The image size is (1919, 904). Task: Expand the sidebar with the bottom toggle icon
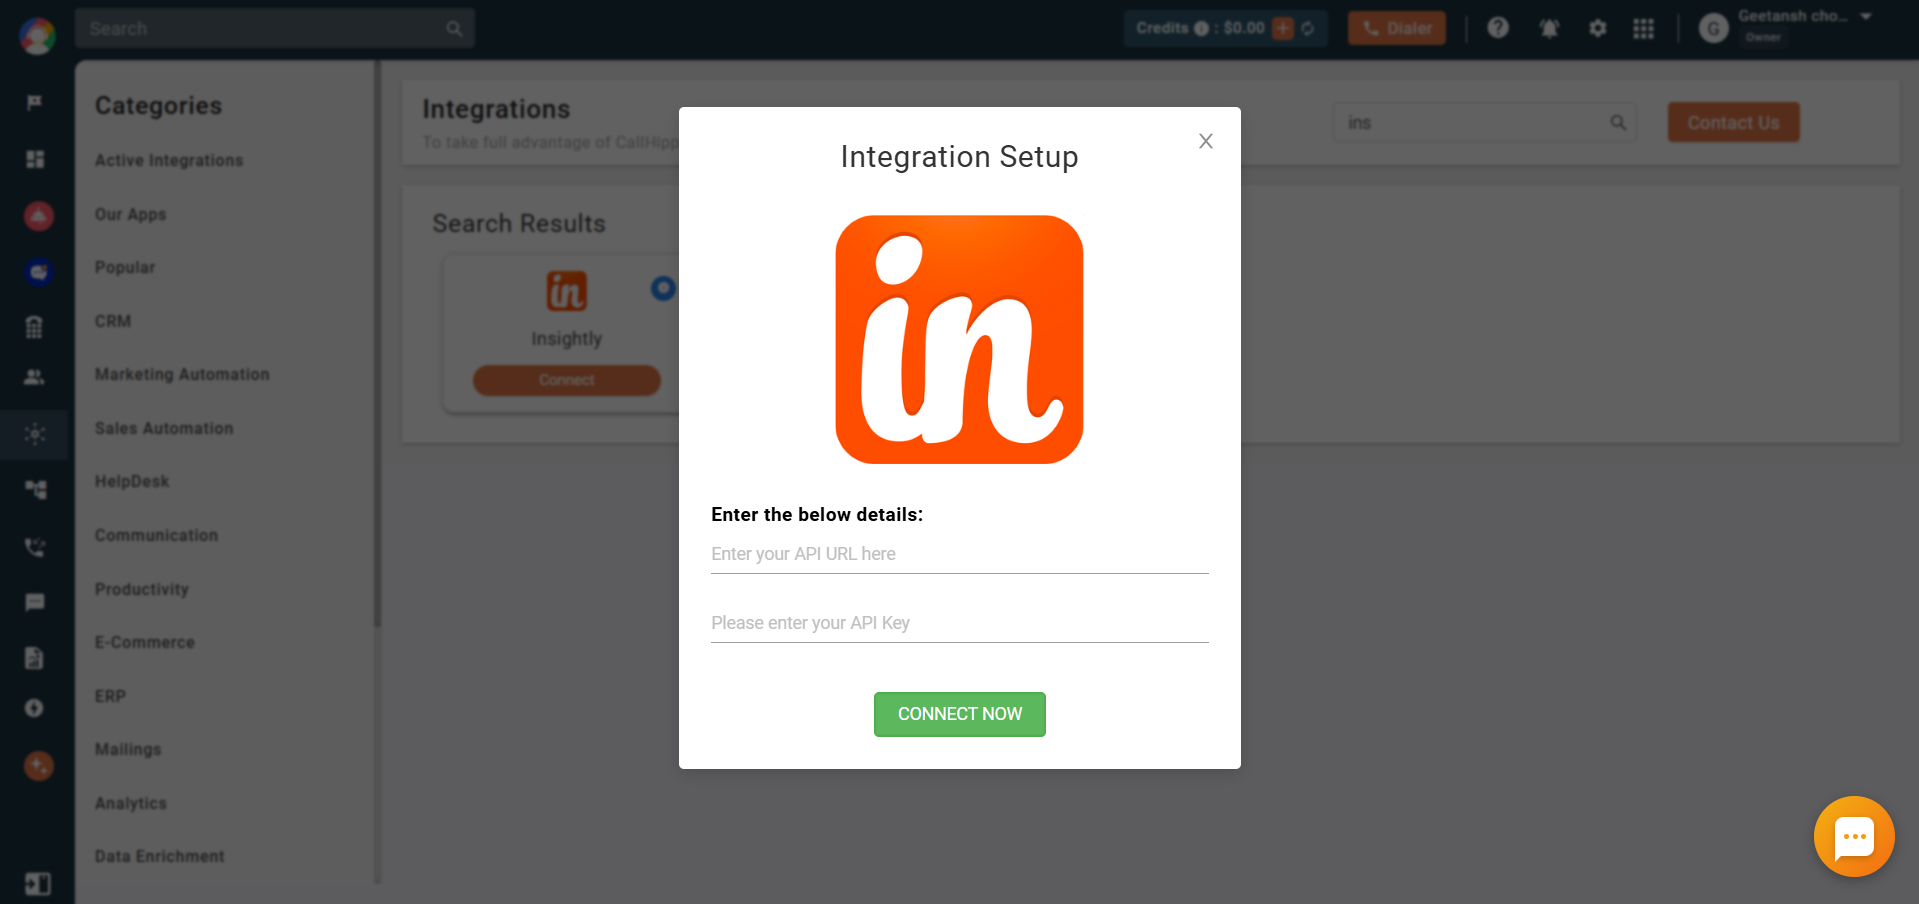[37, 884]
